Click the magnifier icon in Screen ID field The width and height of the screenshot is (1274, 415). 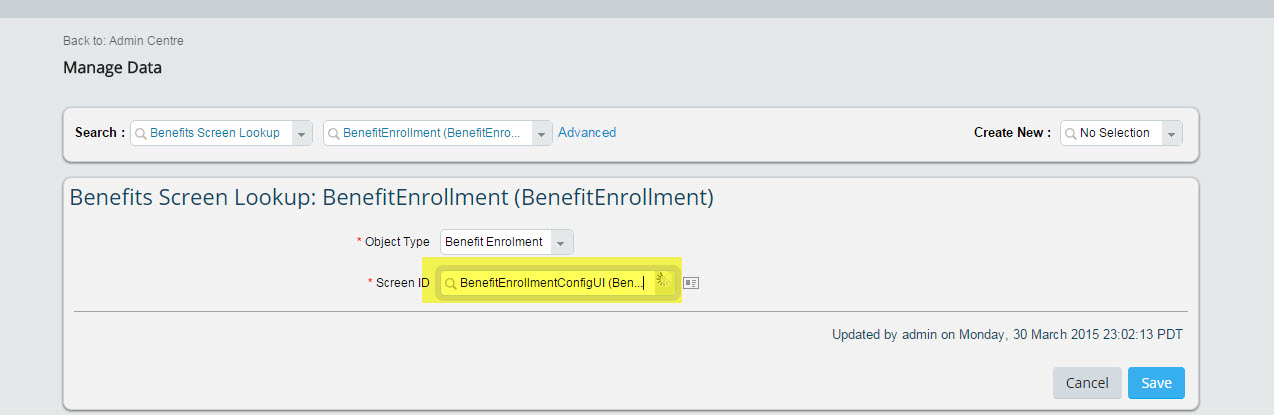pos(451,284)
